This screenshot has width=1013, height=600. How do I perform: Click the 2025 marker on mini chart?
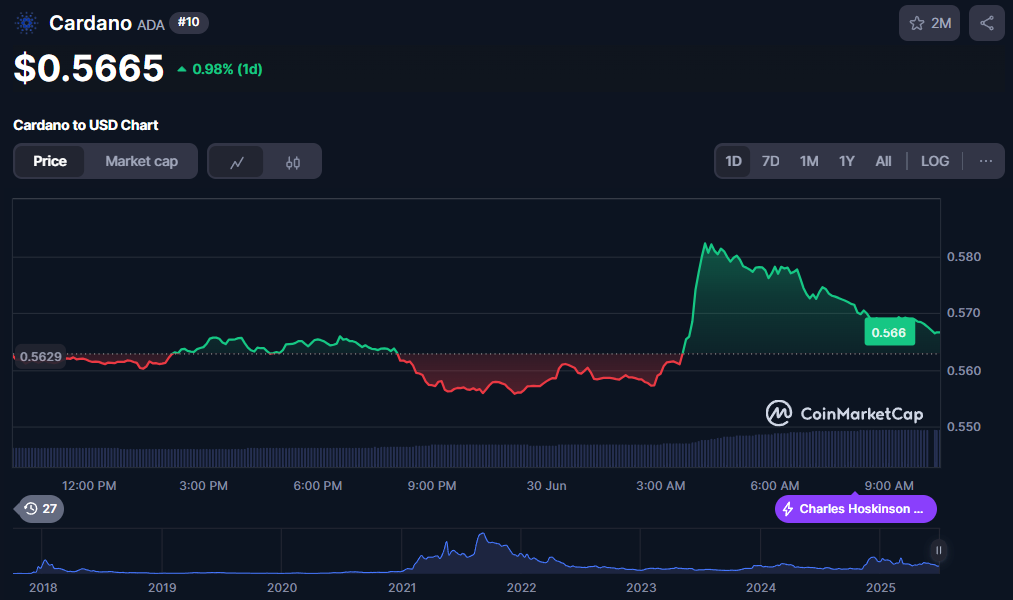pos(881,588)
